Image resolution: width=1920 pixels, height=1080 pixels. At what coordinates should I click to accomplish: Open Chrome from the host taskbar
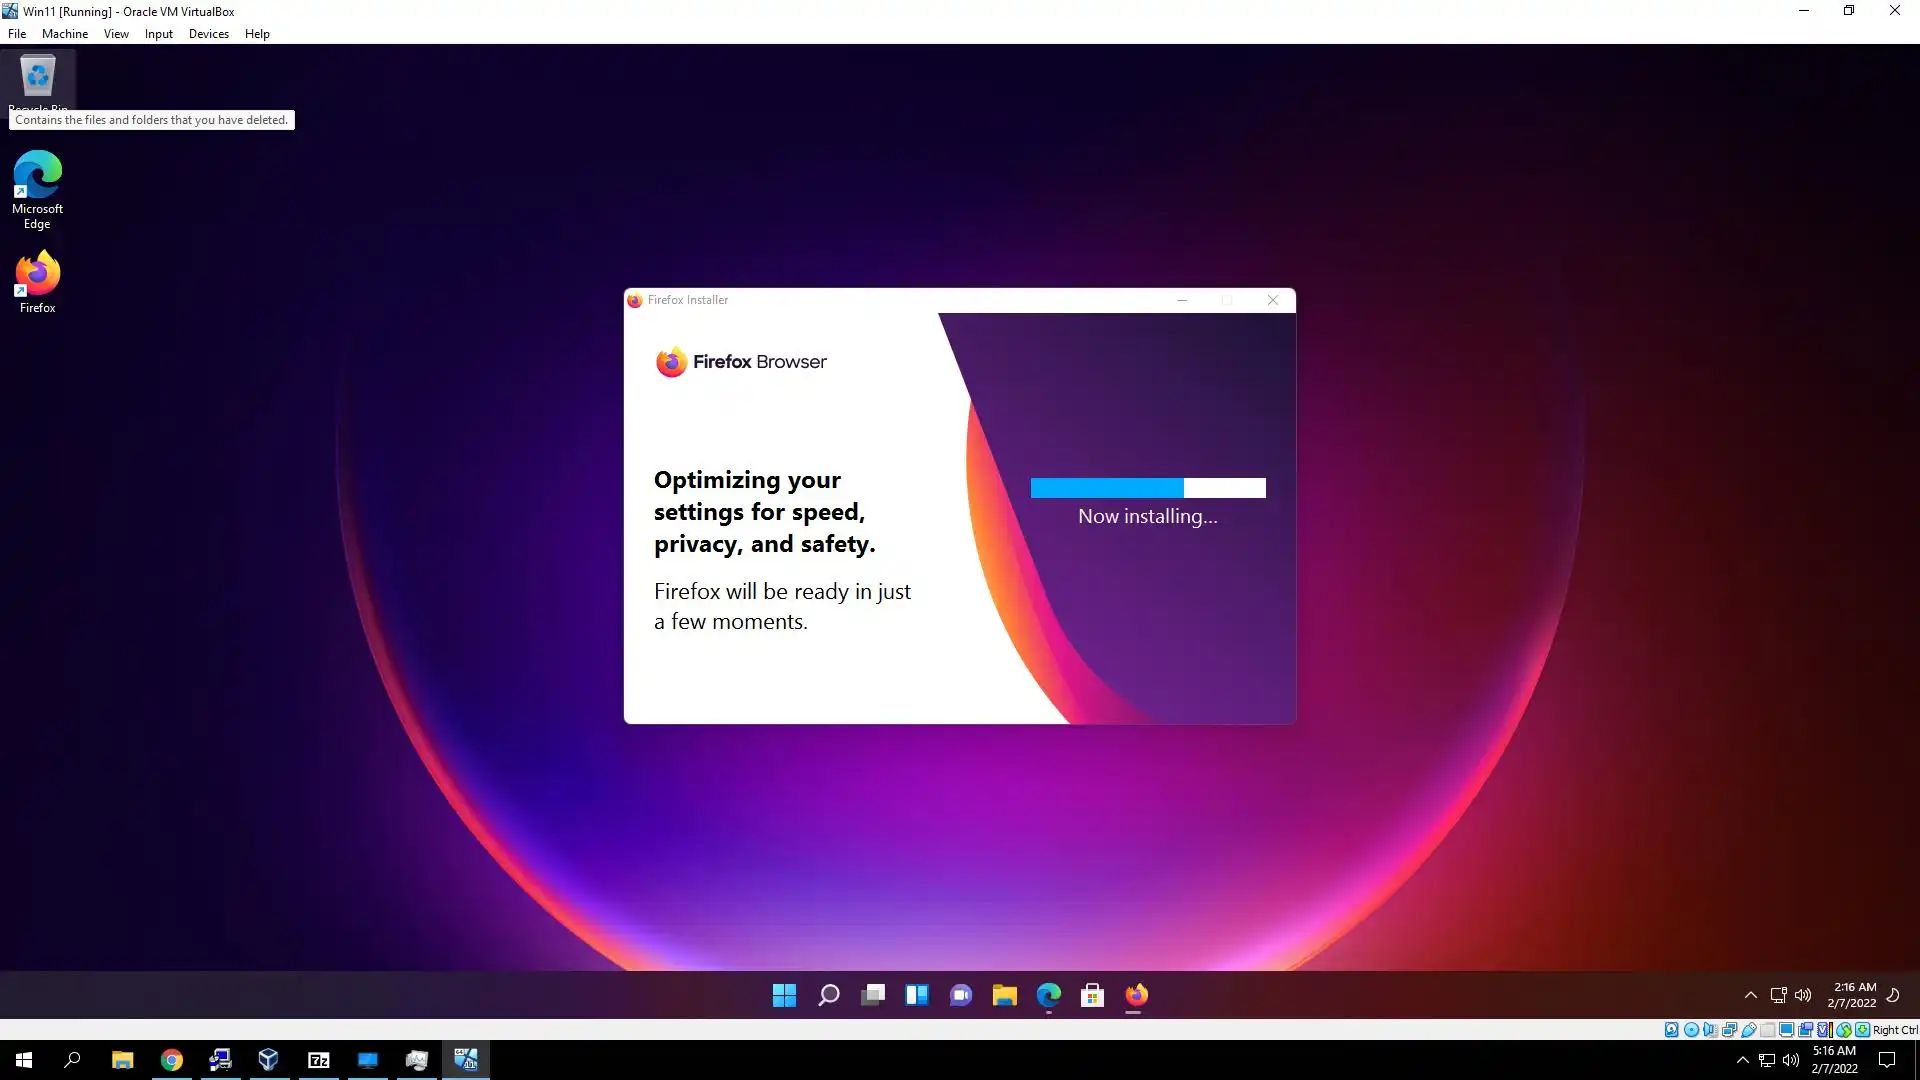[x=171, y=1060]
